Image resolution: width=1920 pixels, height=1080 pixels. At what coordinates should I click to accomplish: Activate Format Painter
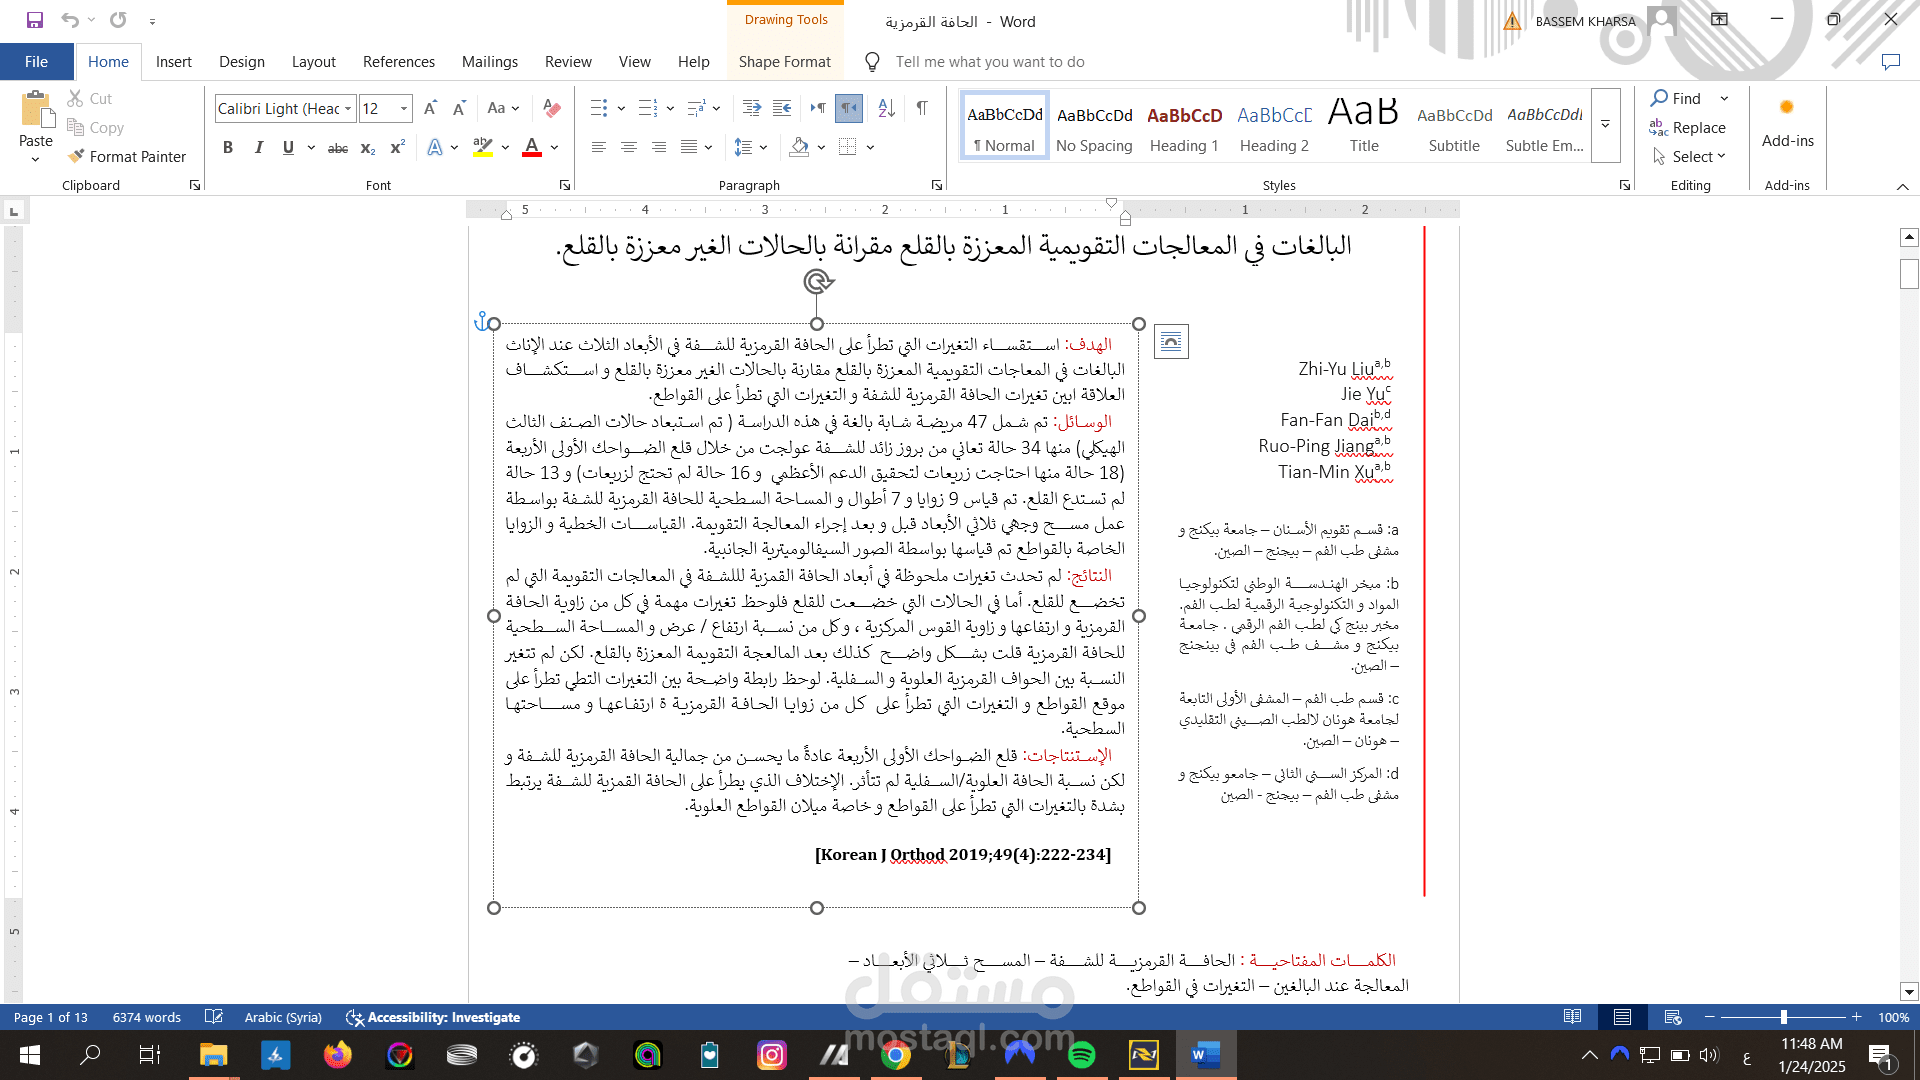pyautogui.click(x=127, y=156)
